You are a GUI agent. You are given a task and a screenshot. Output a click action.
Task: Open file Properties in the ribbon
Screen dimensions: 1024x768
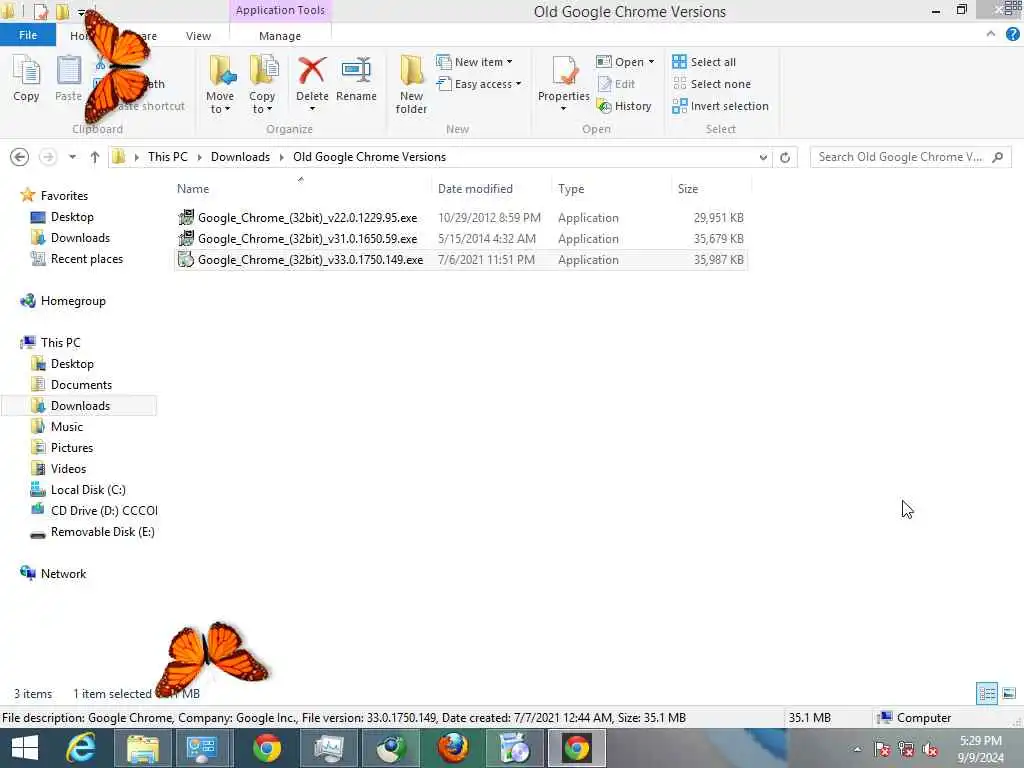(564, 84)
